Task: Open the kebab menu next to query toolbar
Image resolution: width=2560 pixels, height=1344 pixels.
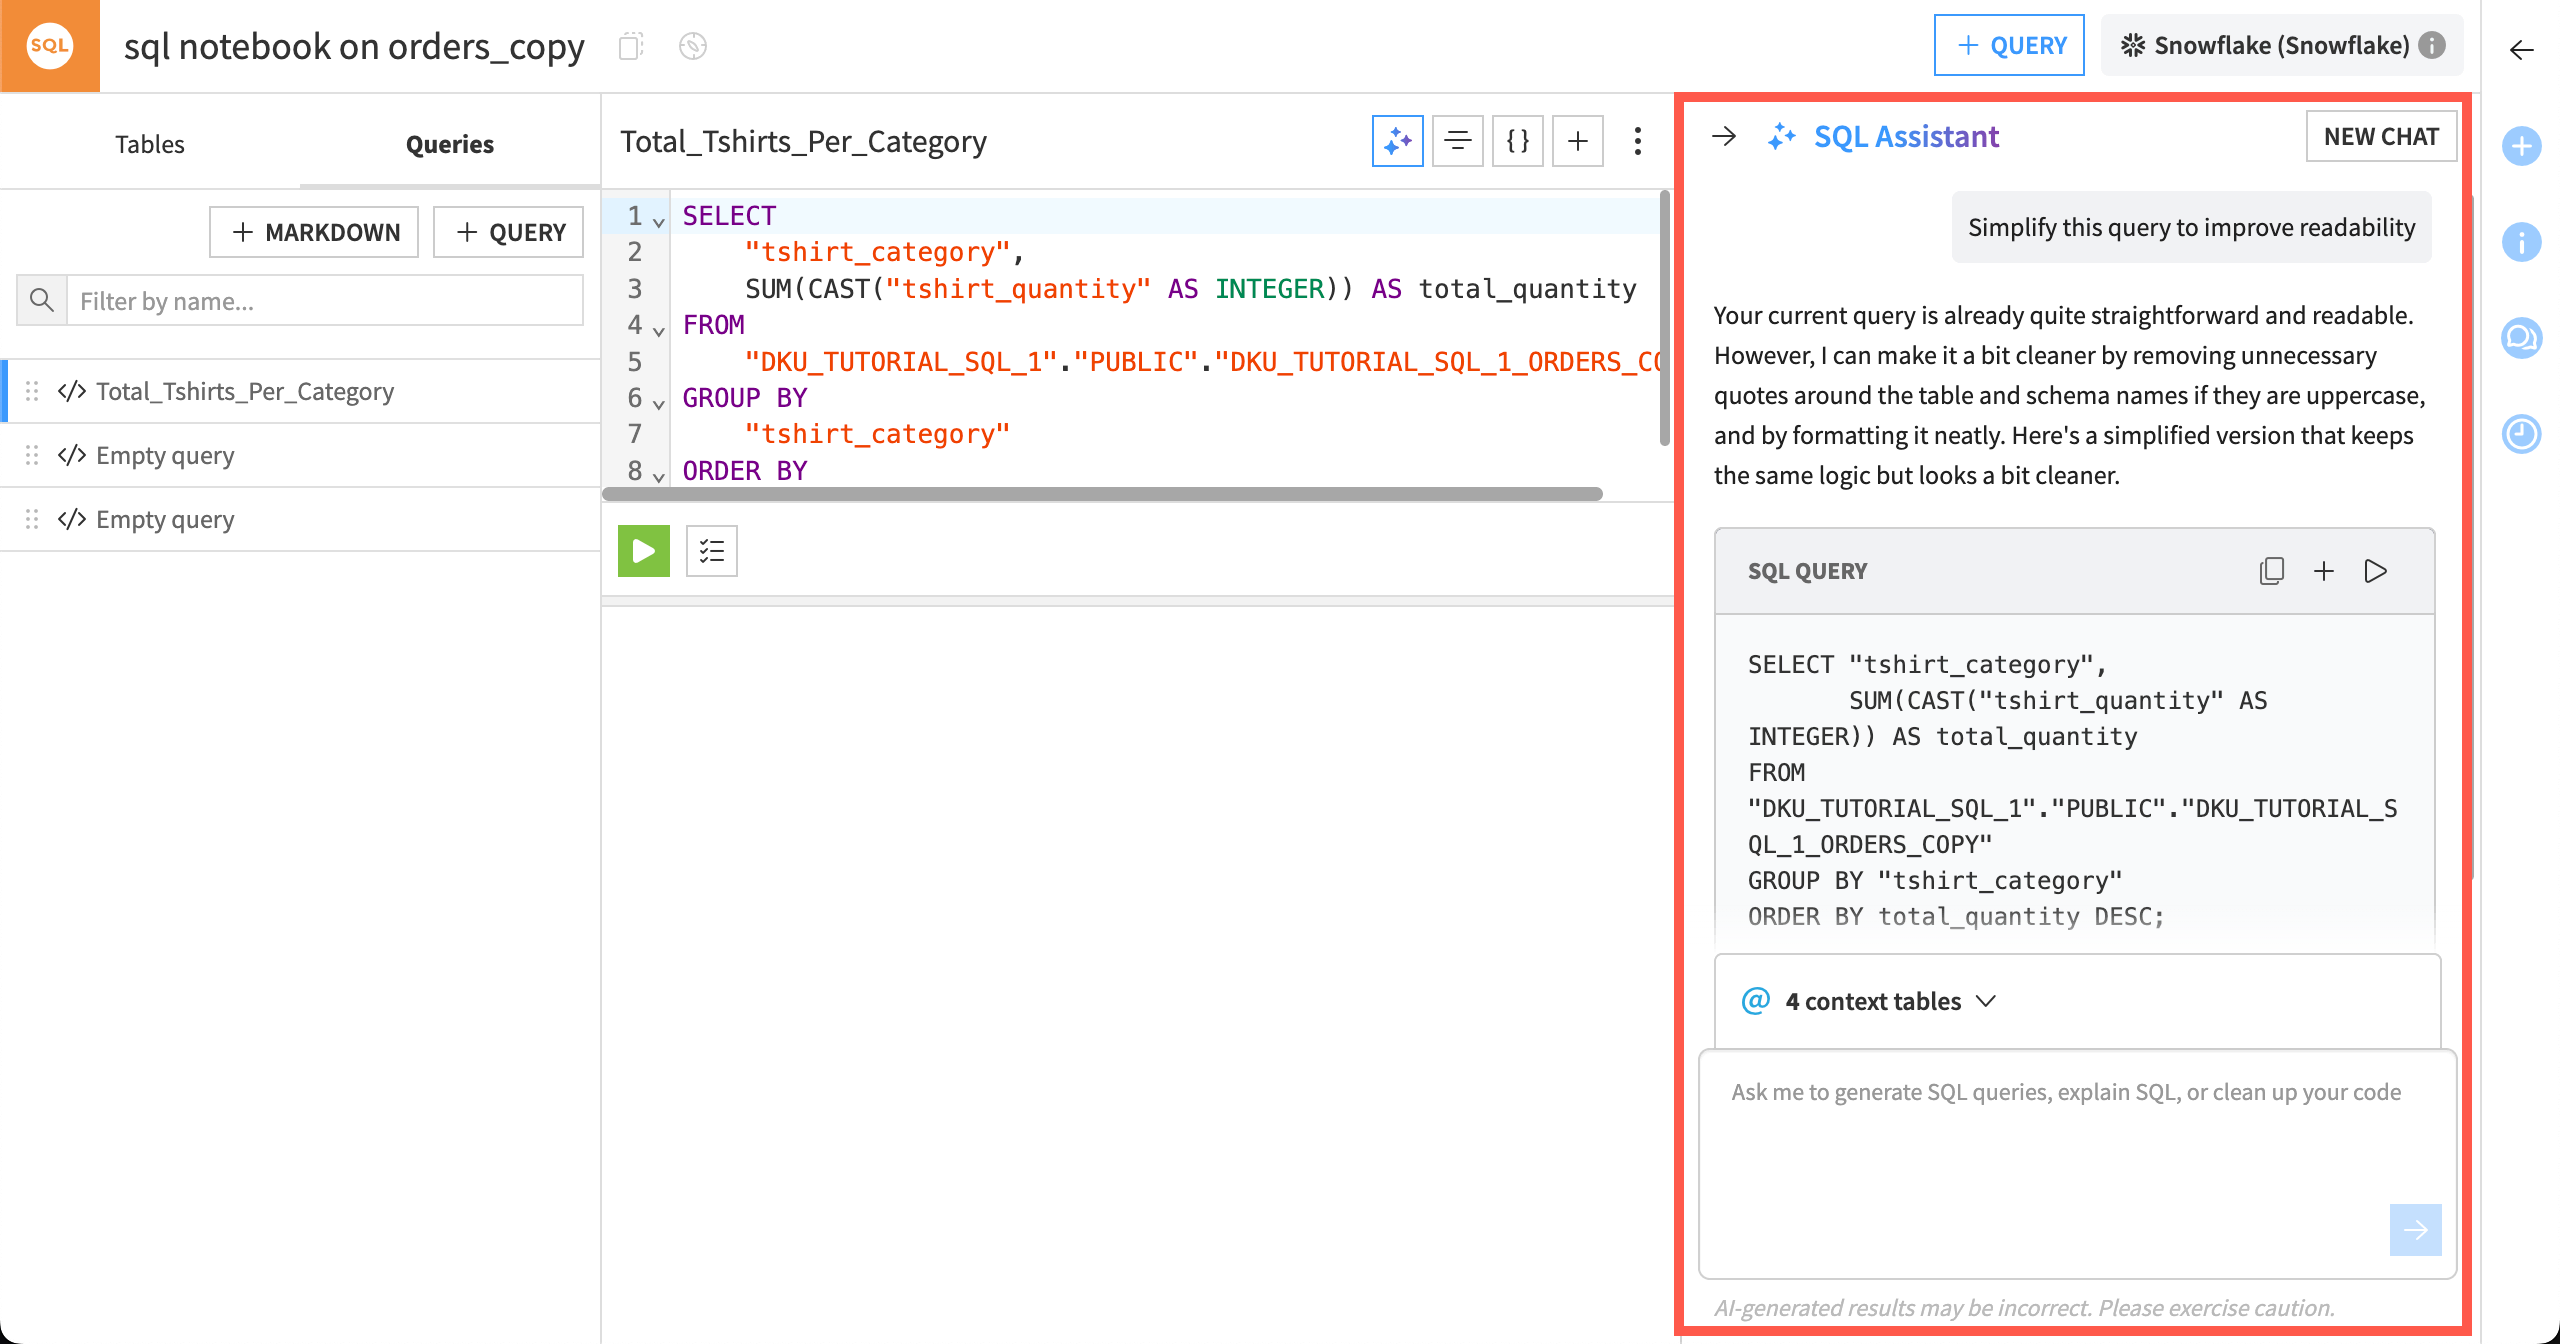Action: pos(1637,141)
